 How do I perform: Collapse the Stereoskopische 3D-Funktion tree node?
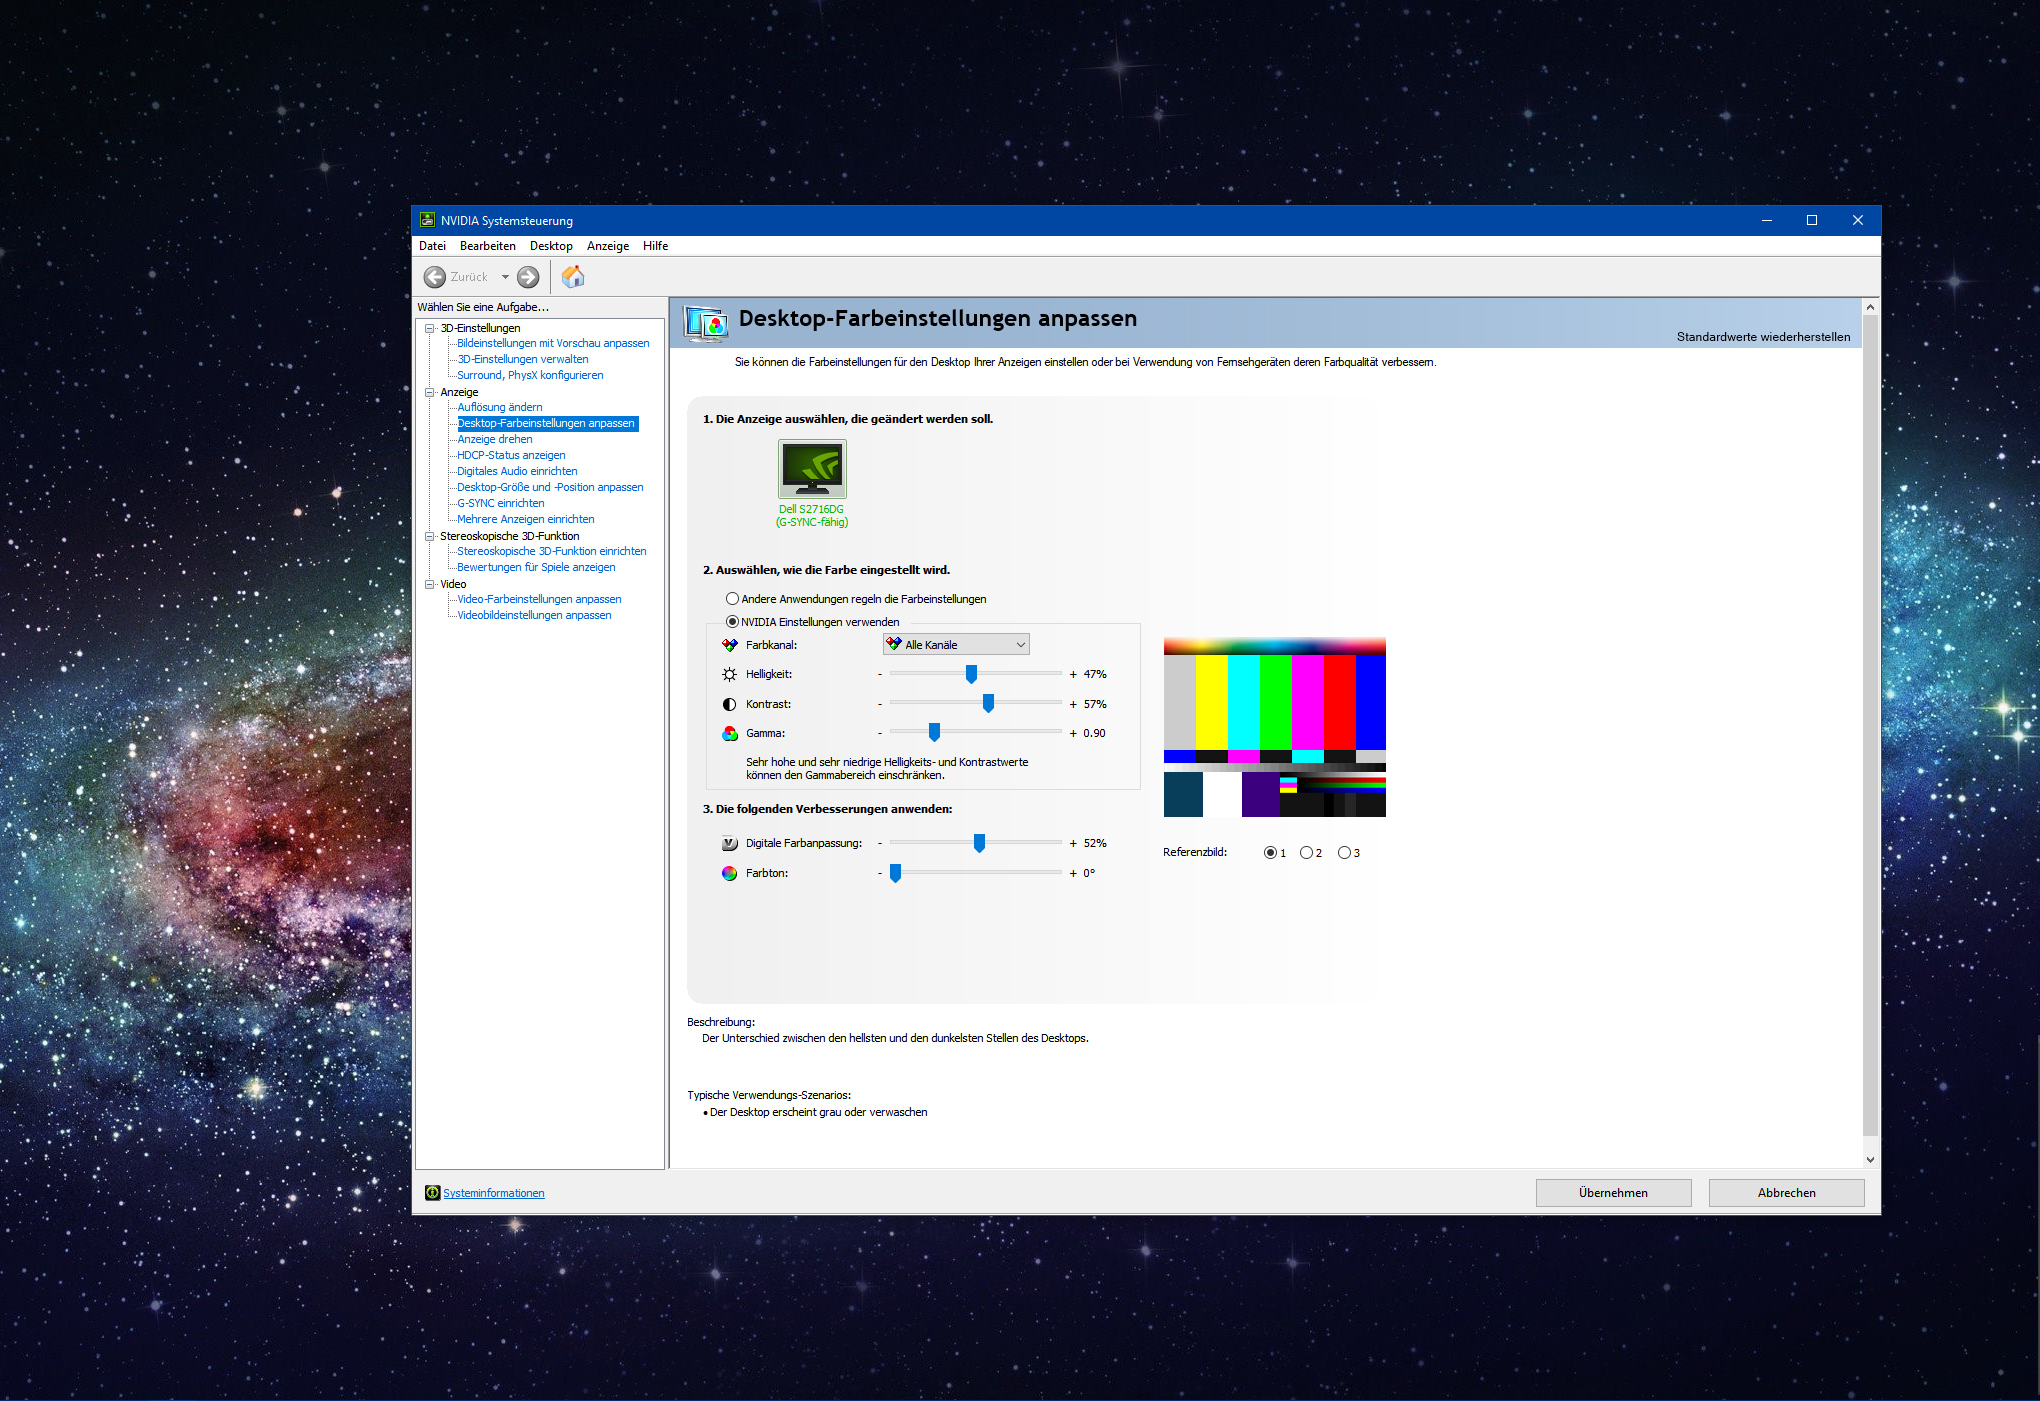pyautogui.click(x=430, y=536)
